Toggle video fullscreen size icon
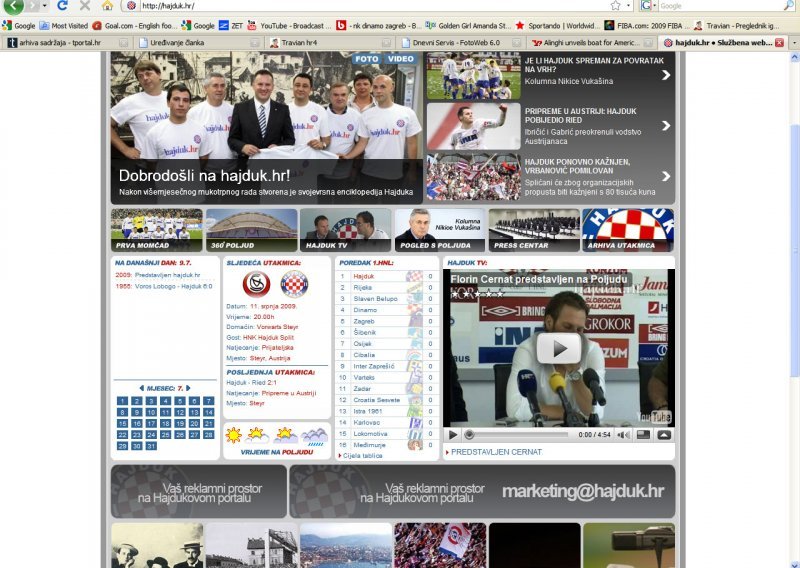This screenshot has height=568, width=800. point(643,435)
